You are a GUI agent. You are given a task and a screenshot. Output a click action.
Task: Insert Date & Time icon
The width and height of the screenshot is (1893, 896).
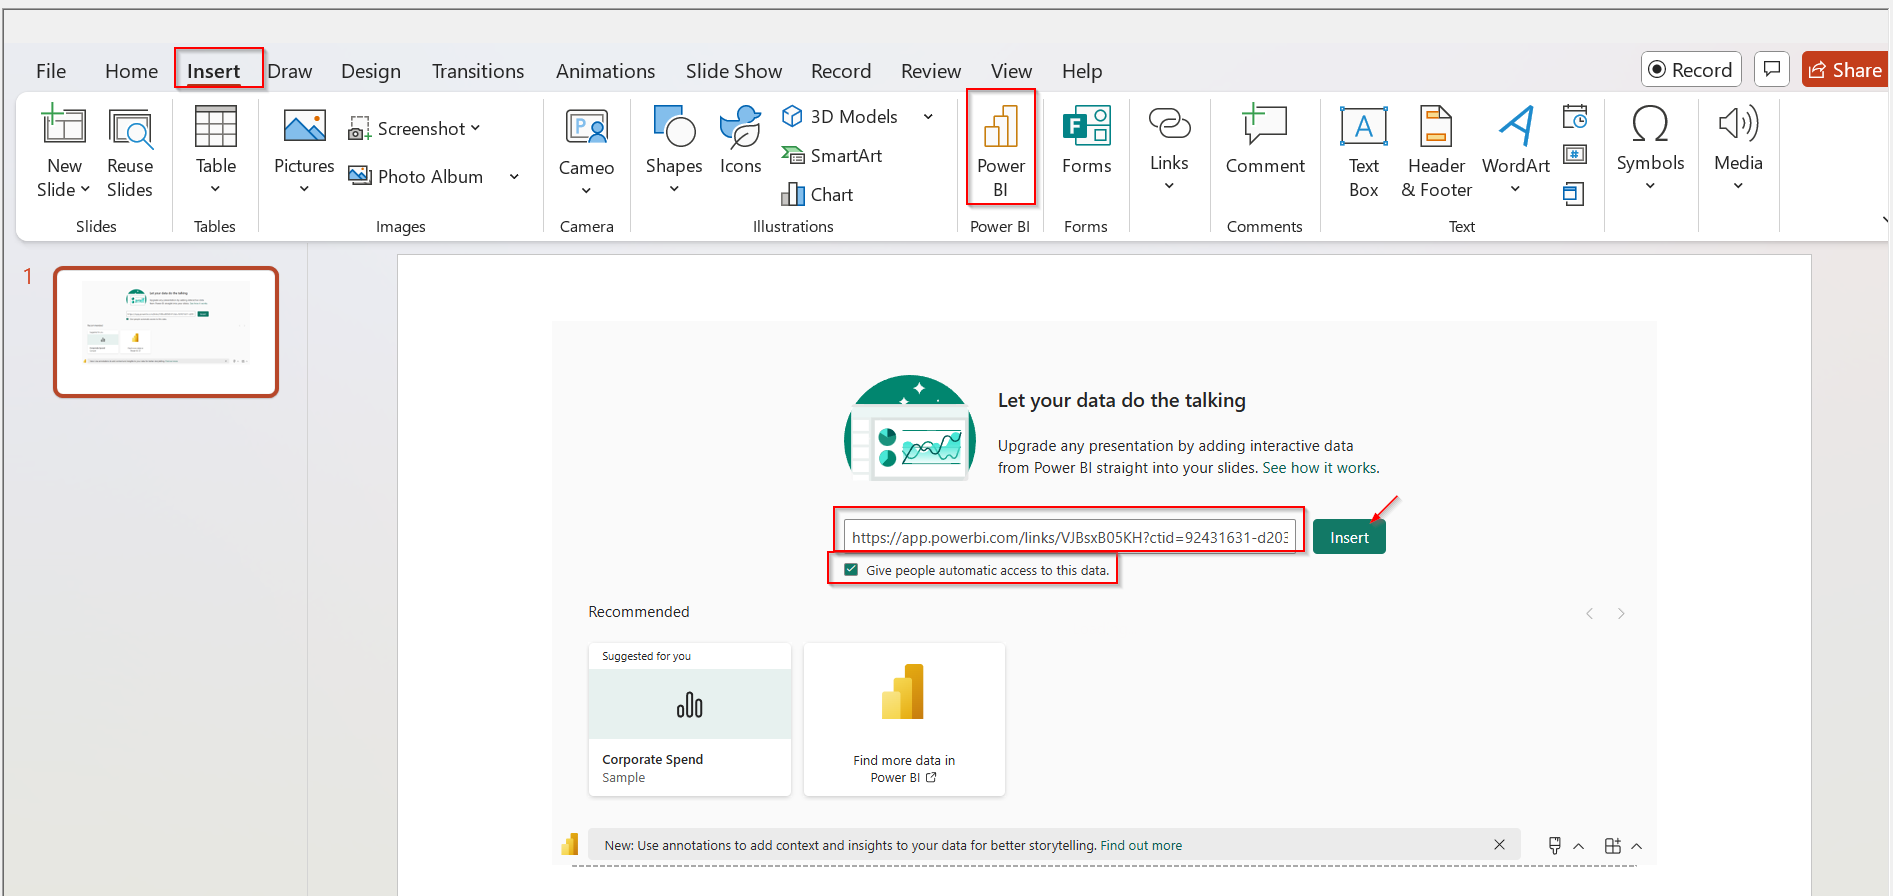coord(1575,117)
